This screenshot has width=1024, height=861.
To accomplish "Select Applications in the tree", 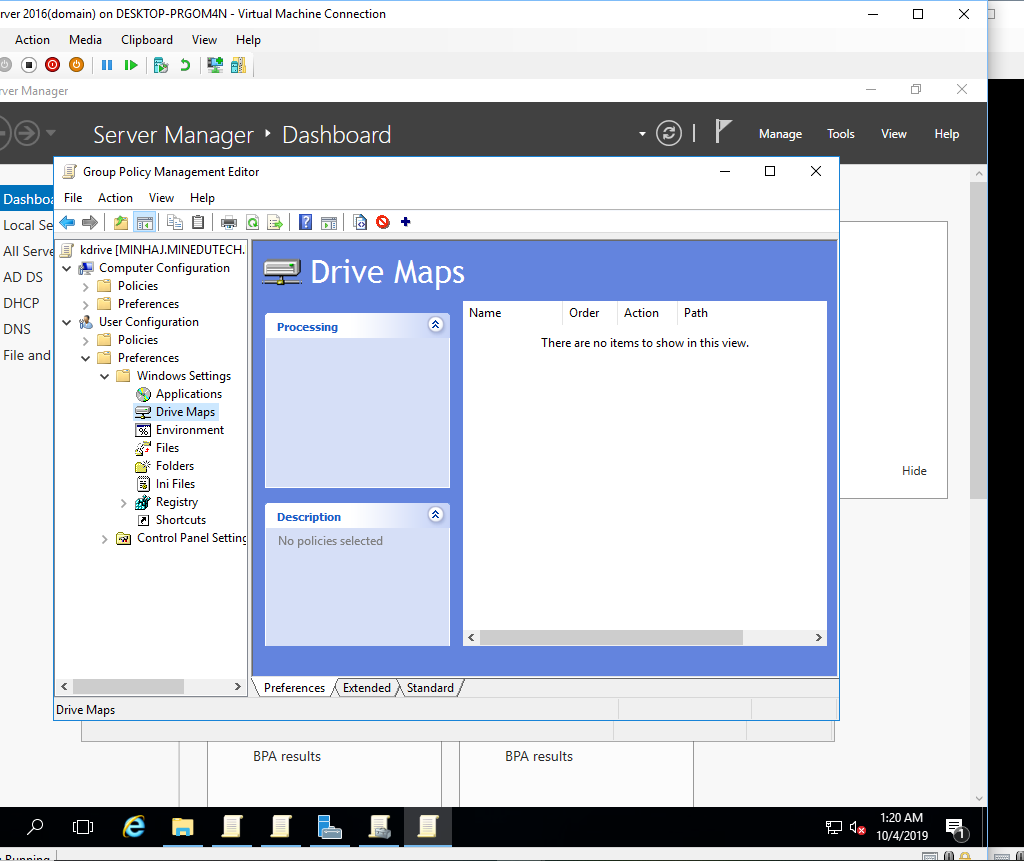I will tap(189, 394).
